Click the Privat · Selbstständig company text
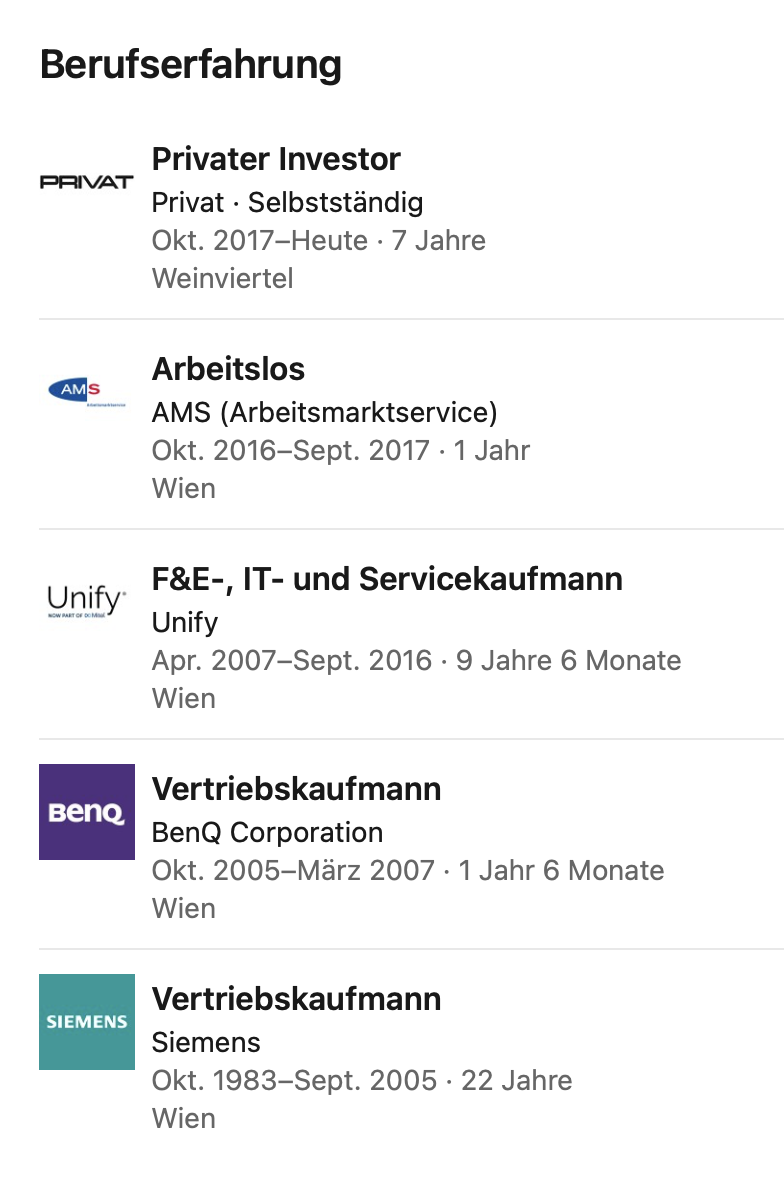The height and width of the screenshot is (1182, 784). click(287, 203)
